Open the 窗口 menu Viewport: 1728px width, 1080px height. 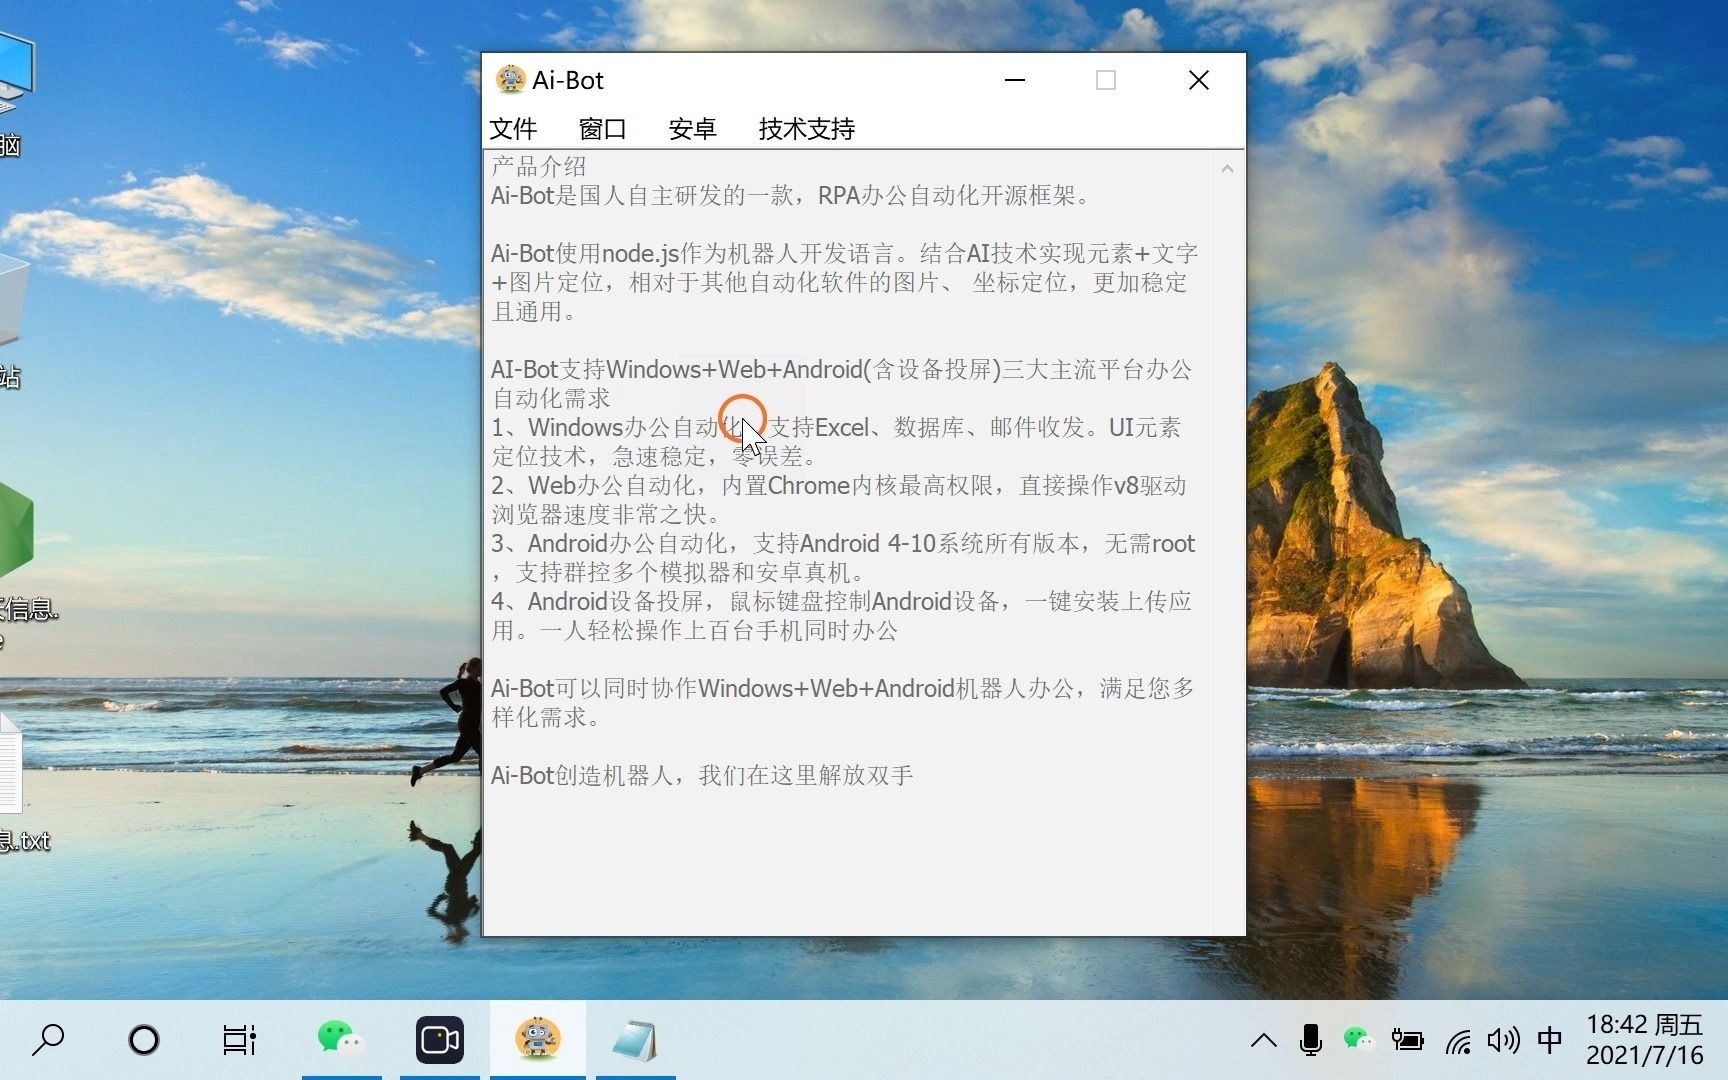[603, 129]
